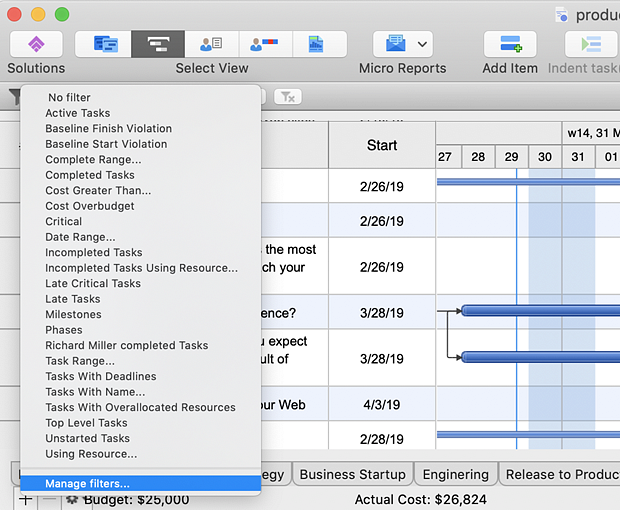620x510 pixels.
Task: Select the Critical filter option
Action: [x=64, y=221]
